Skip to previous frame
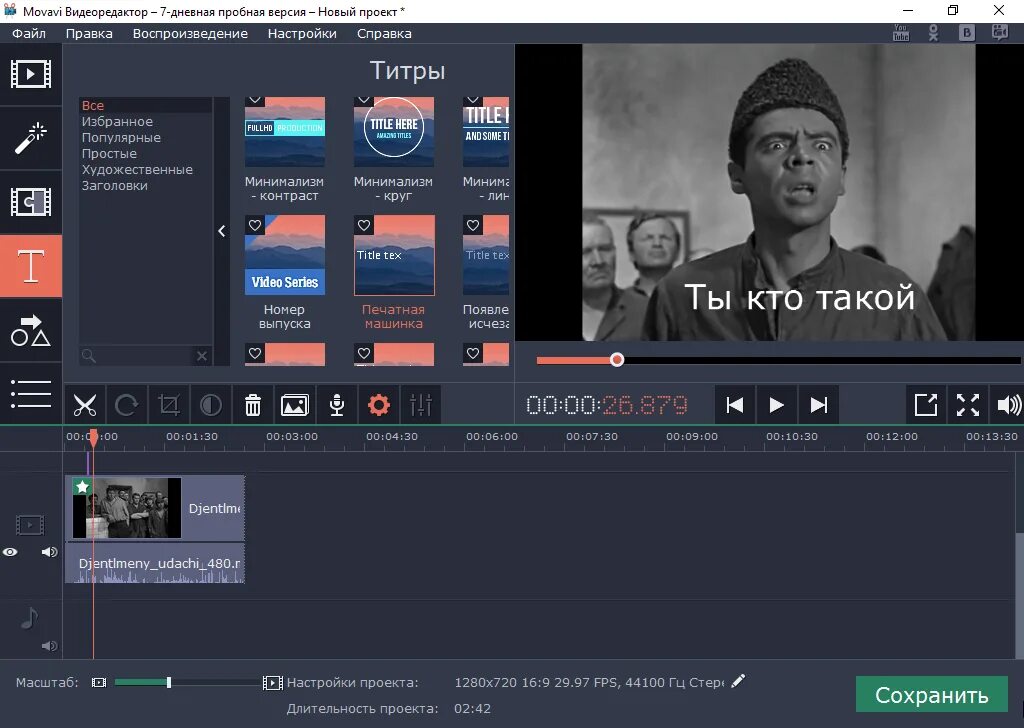This screenshot has height=728, width=1024. pyautogui.click(x=735, y=405)
